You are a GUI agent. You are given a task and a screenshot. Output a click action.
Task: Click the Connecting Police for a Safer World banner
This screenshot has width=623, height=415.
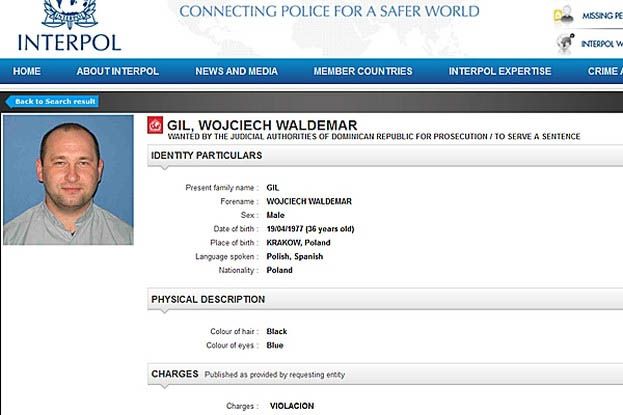coord(329,11)
